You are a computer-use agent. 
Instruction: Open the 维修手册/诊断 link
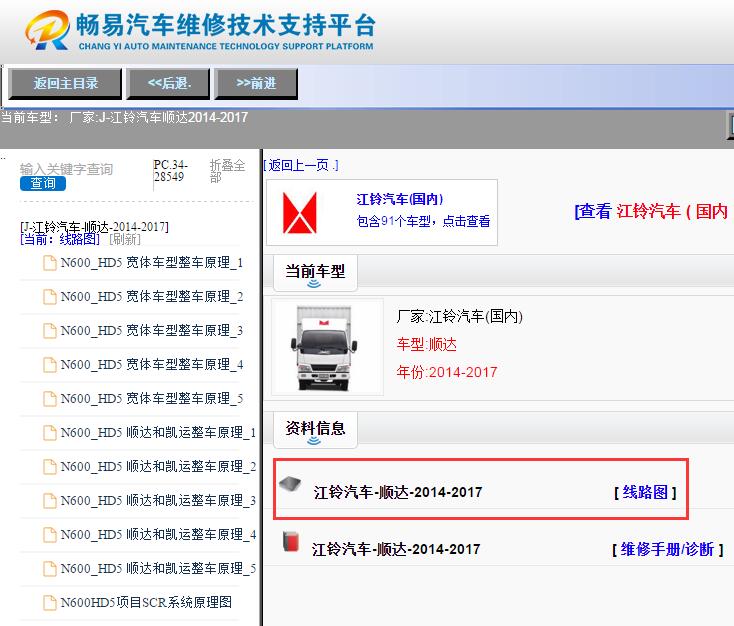pos(667,549)
